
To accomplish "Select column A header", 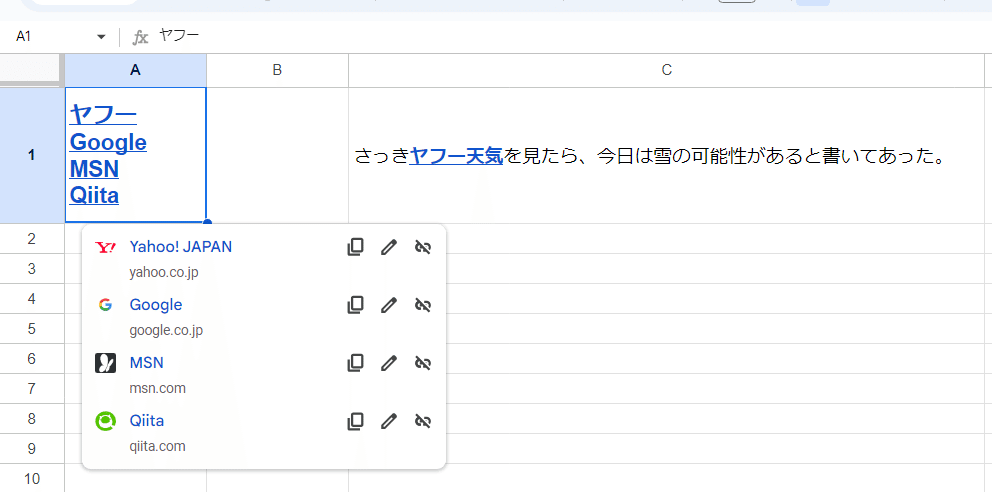I will coord(135,70).
